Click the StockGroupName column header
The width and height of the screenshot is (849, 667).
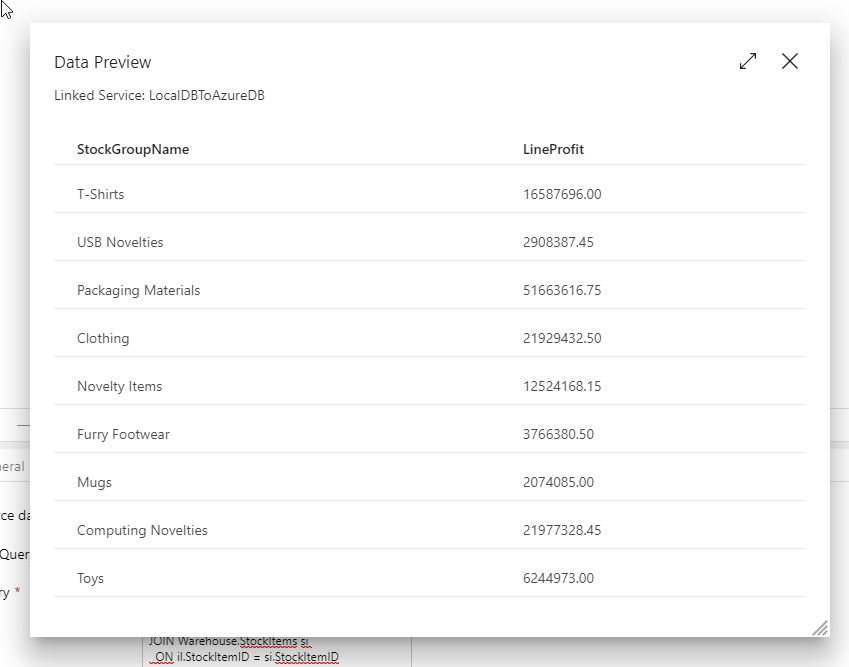point(133,149)
